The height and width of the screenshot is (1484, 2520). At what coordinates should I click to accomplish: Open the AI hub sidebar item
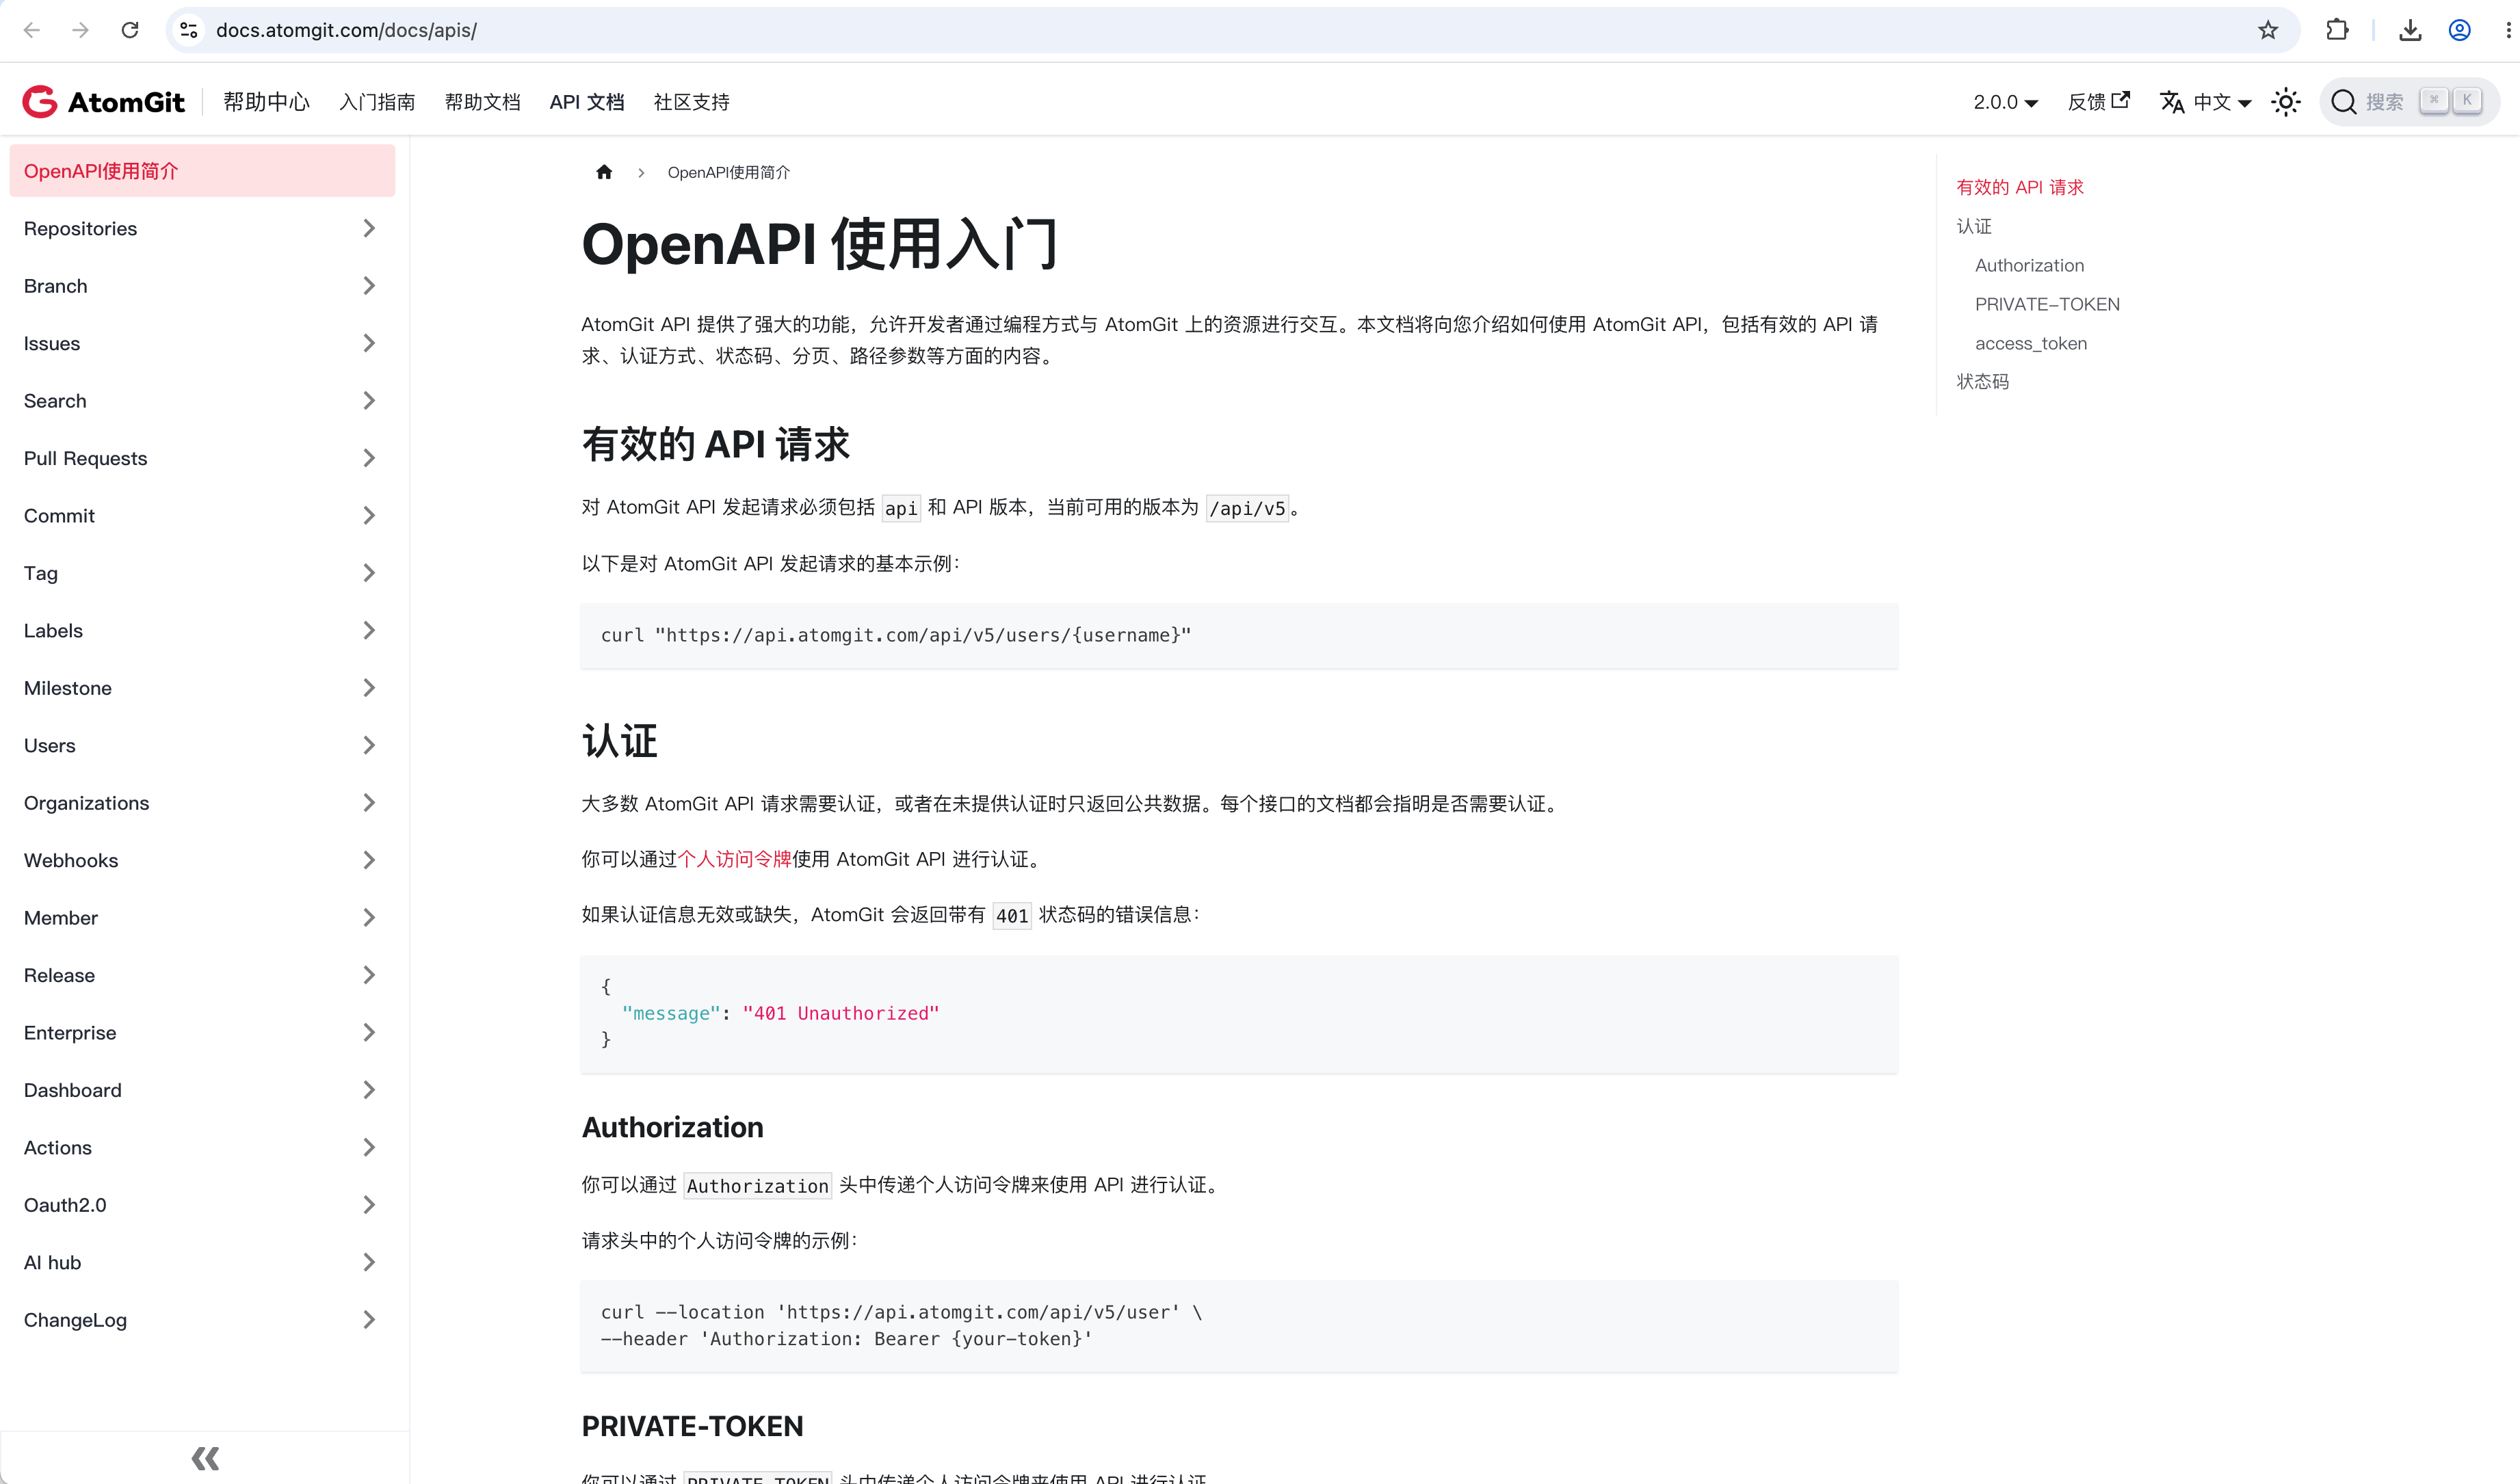point(202,1263)
